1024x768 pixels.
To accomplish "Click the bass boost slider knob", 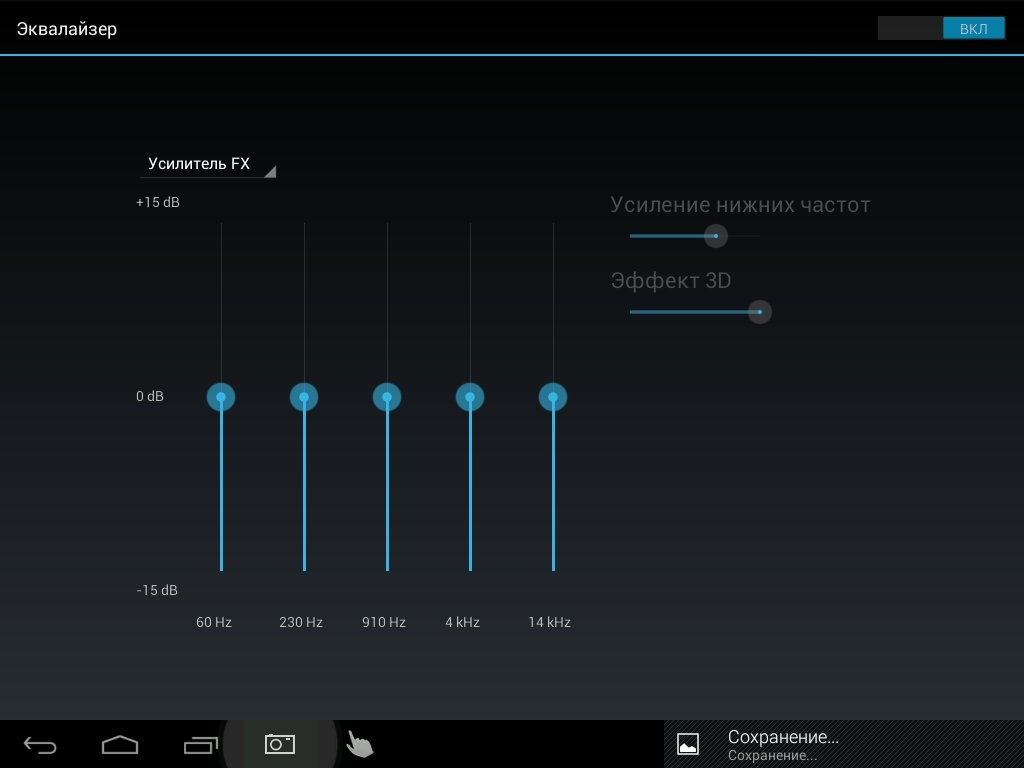I will click(x=715, y=236).
